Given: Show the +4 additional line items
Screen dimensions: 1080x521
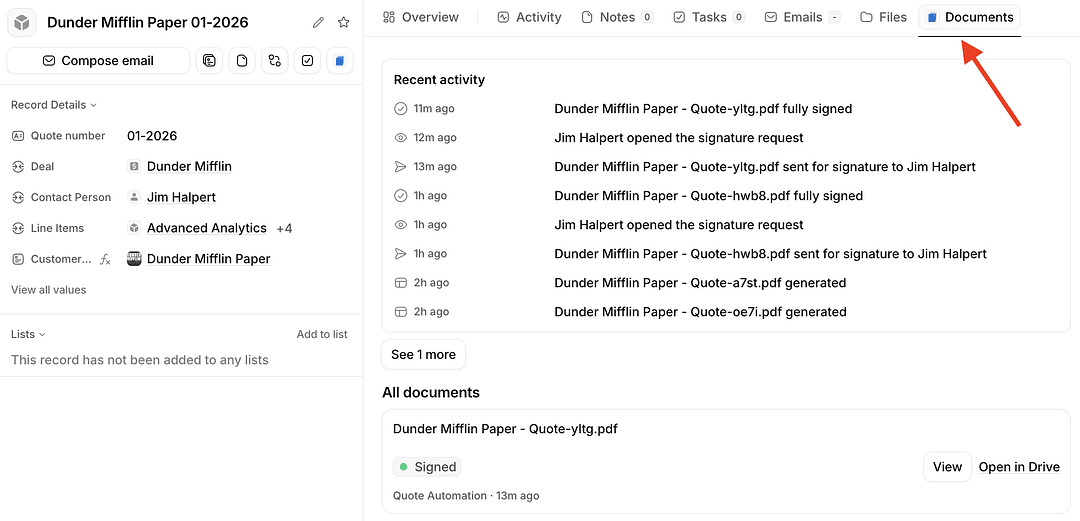Looking at the screenshot, I should (x=284, y=228).
